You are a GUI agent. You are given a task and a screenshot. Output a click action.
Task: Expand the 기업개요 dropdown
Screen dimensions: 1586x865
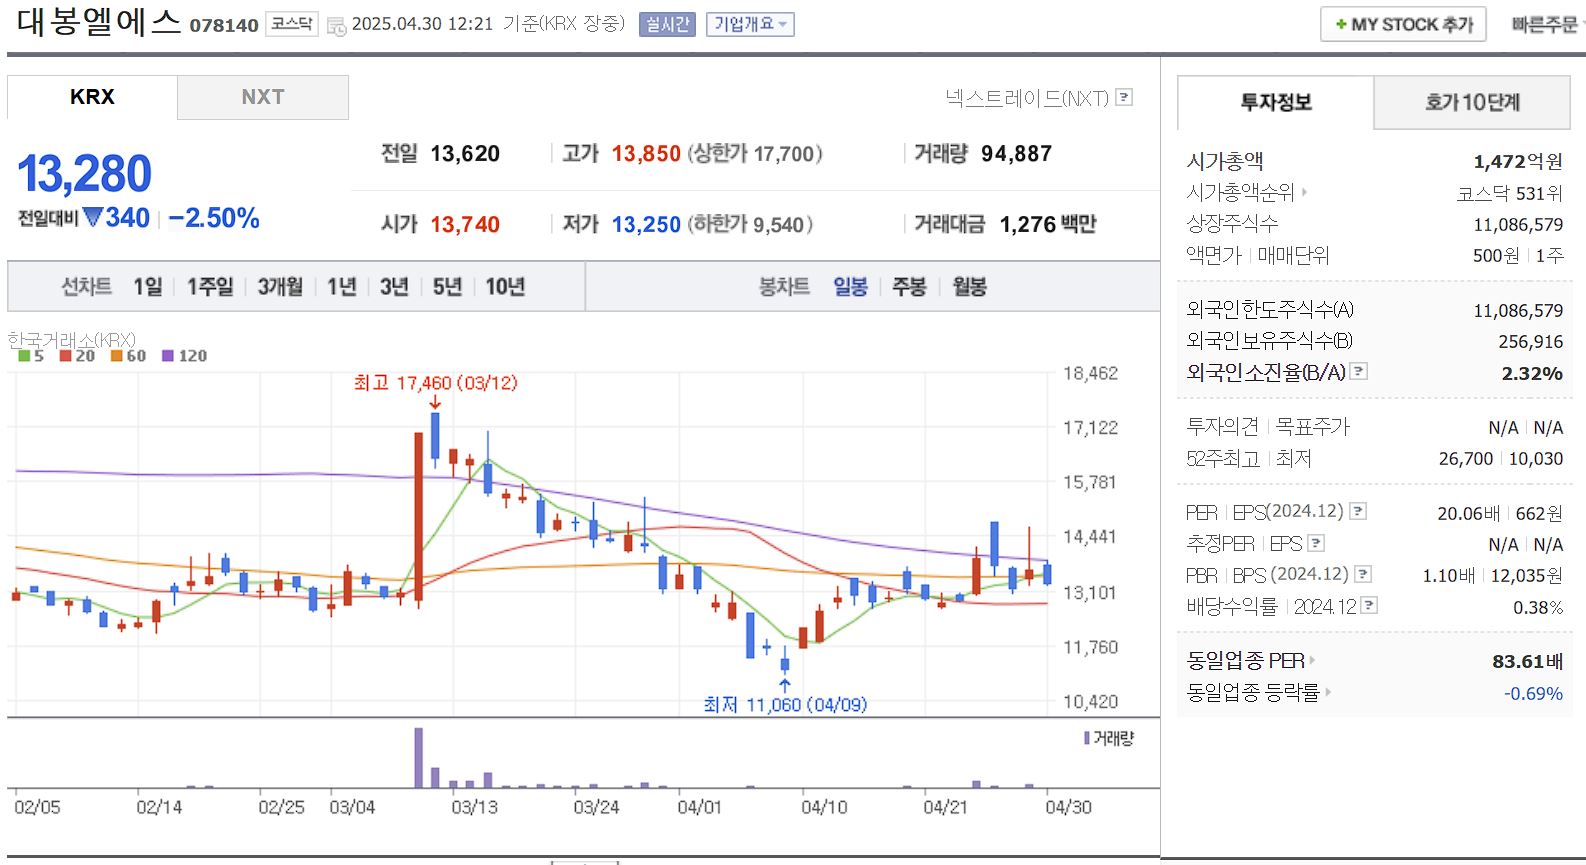[750, 24]
